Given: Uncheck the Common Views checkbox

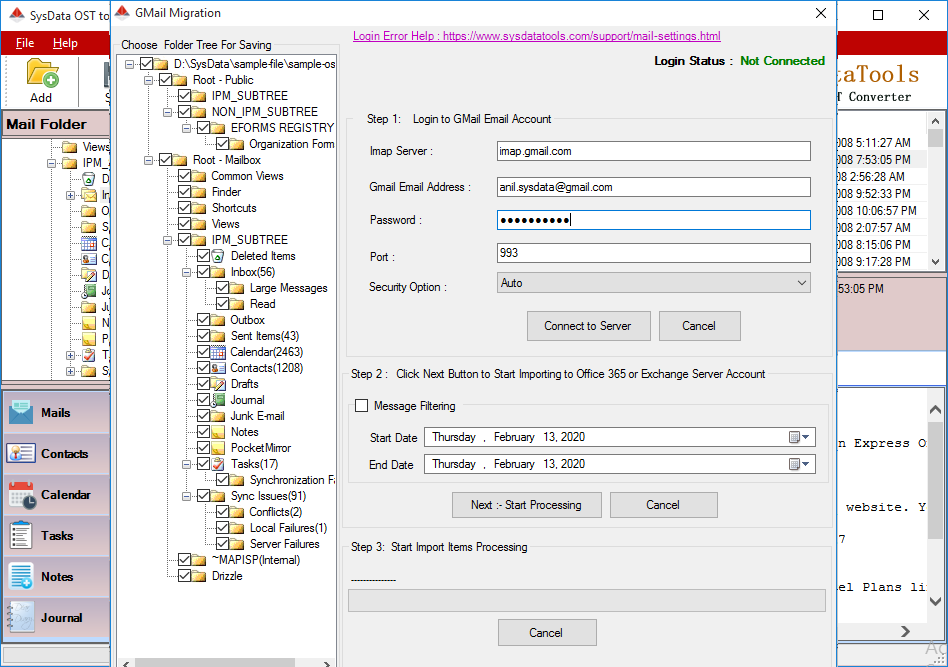Looking at the screenshot, I should point(184,176).
